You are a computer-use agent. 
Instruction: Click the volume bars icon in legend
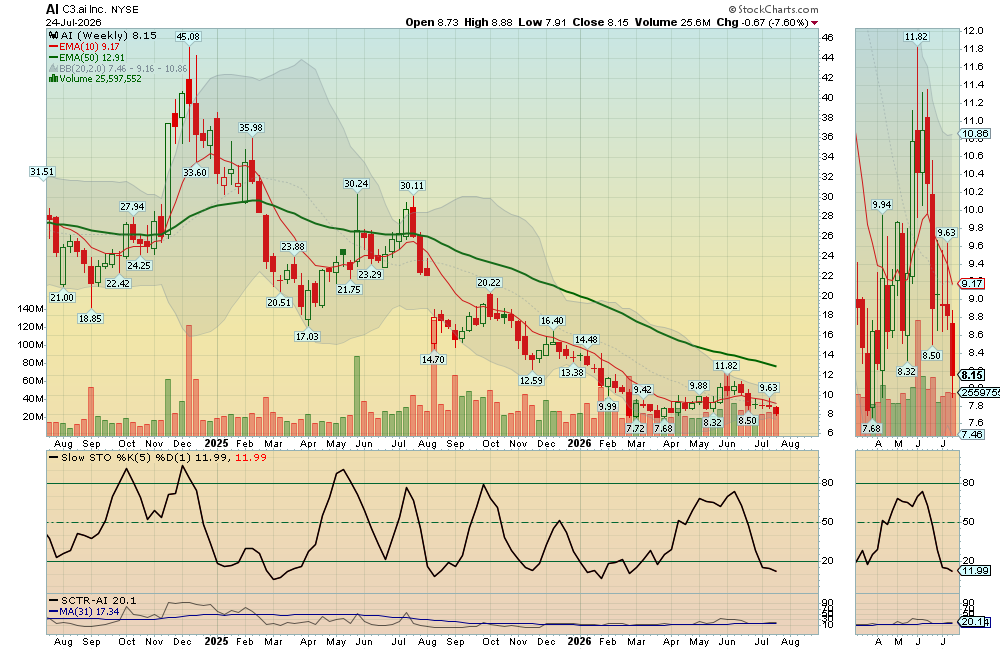[54, 78]
